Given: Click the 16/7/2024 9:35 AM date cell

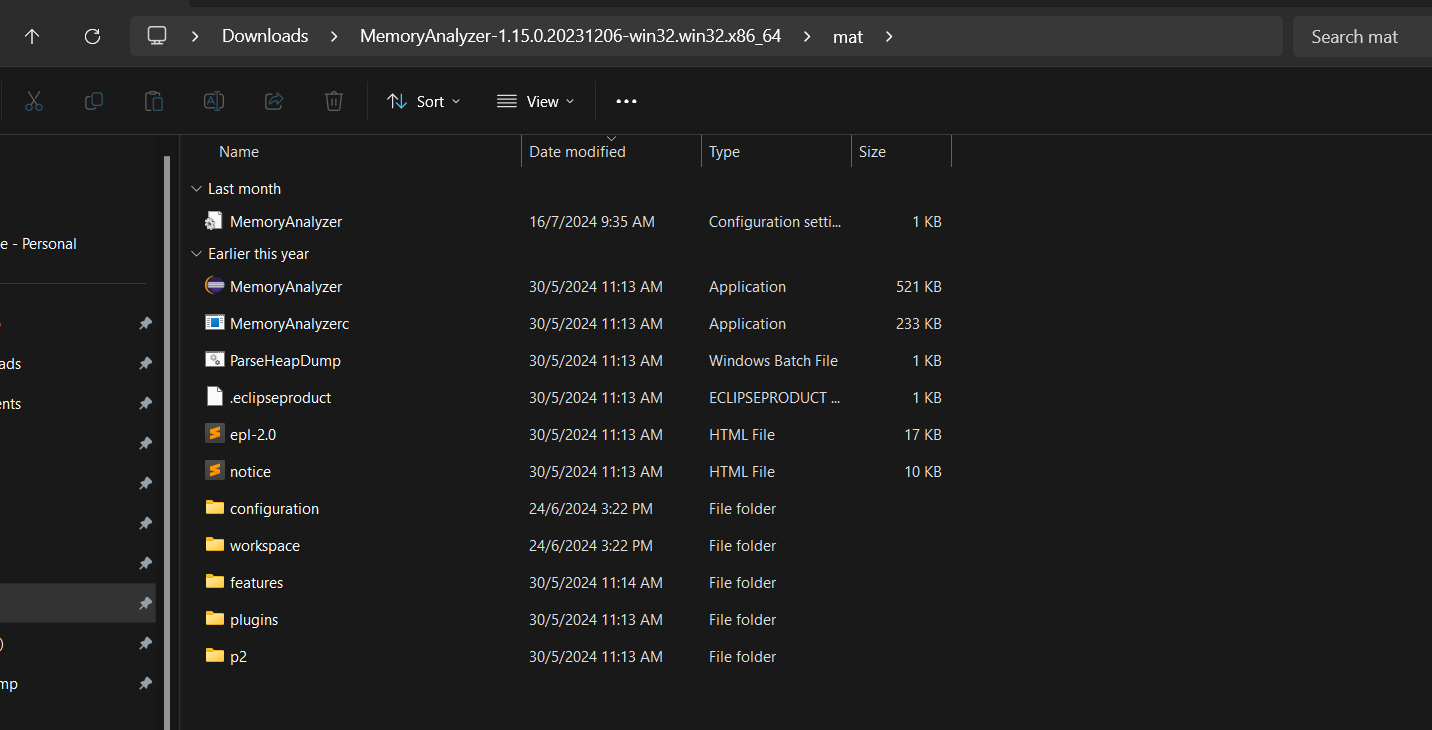Looking at the screenshot, I should pyautogui.click(x=592, y=222).
